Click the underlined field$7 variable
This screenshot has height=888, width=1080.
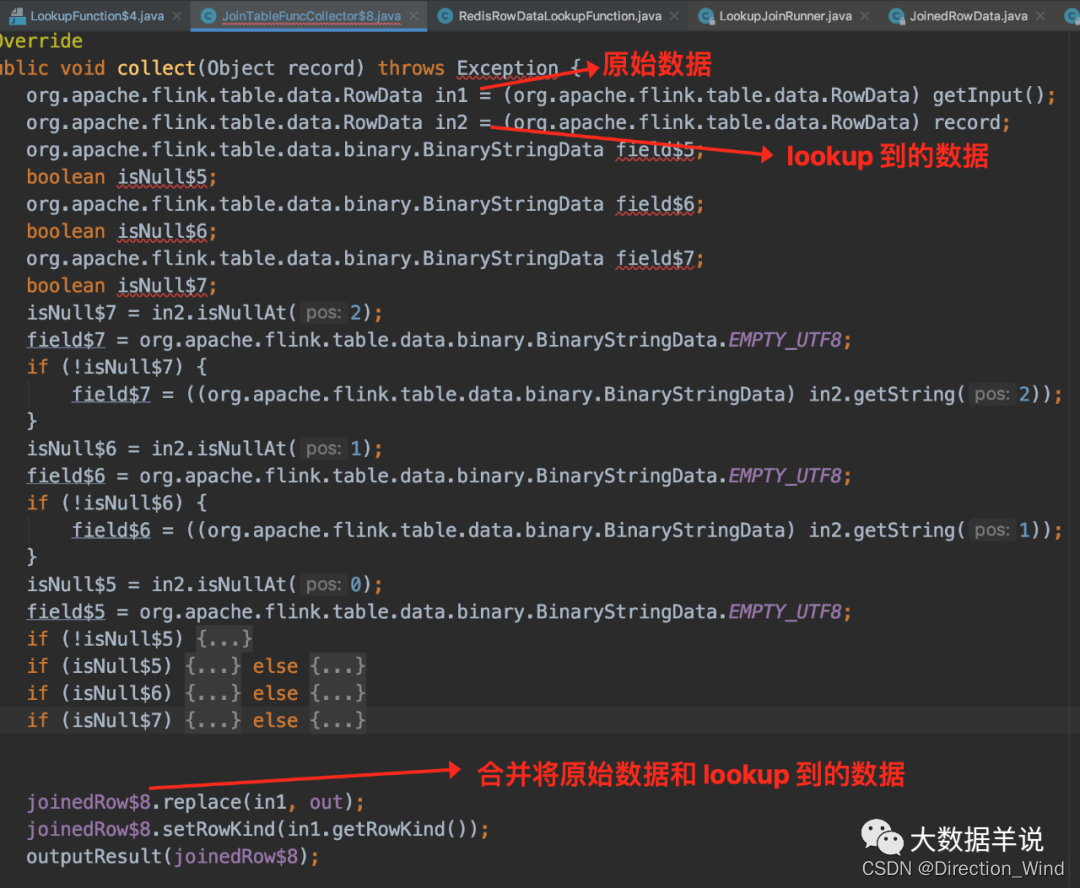coord(65,339)
